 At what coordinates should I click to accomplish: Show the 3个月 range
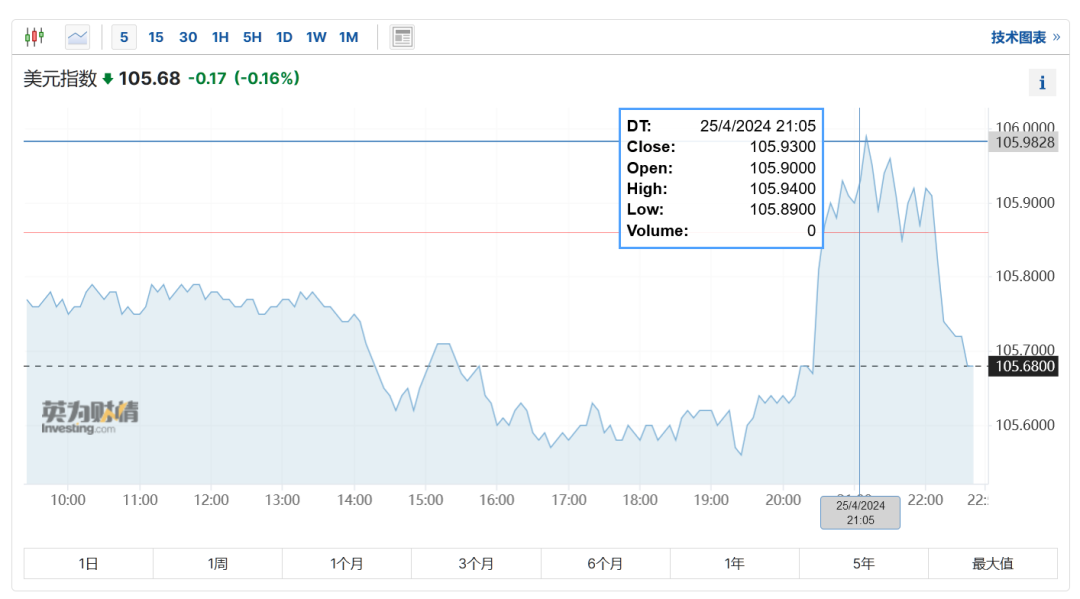(x=476, y=563)
